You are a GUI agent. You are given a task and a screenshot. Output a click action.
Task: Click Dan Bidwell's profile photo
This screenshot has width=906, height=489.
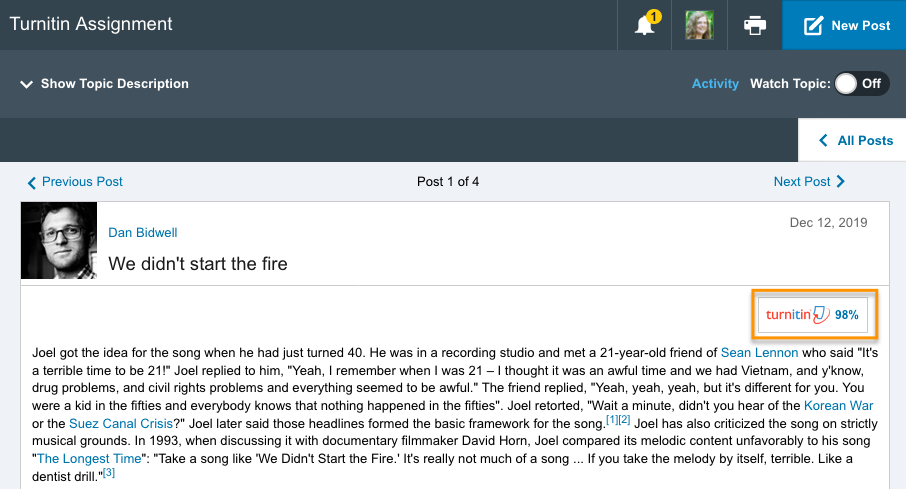point(59,240)
